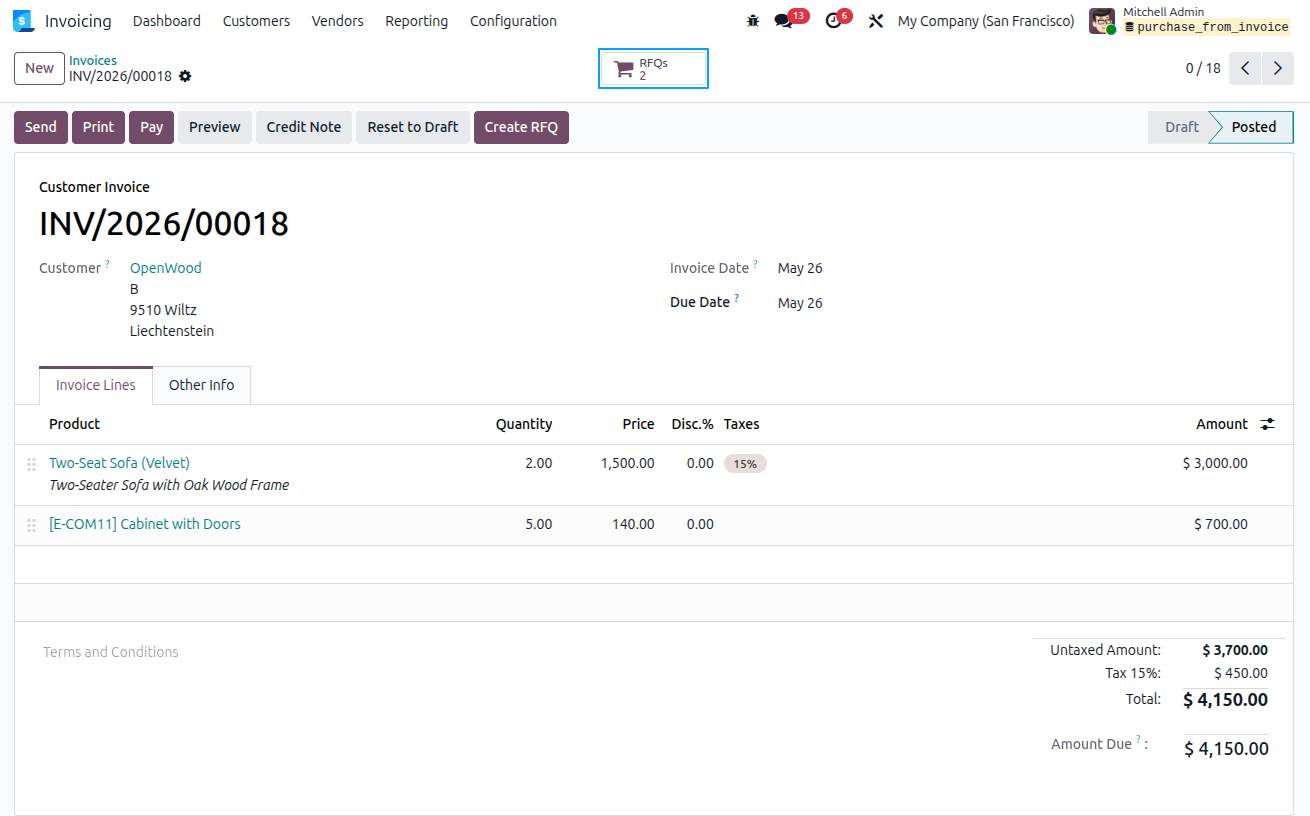Click the $ 3,000.00 amount cell
The width and height of the screenshot is (1310, 816).
[1215, 463]
